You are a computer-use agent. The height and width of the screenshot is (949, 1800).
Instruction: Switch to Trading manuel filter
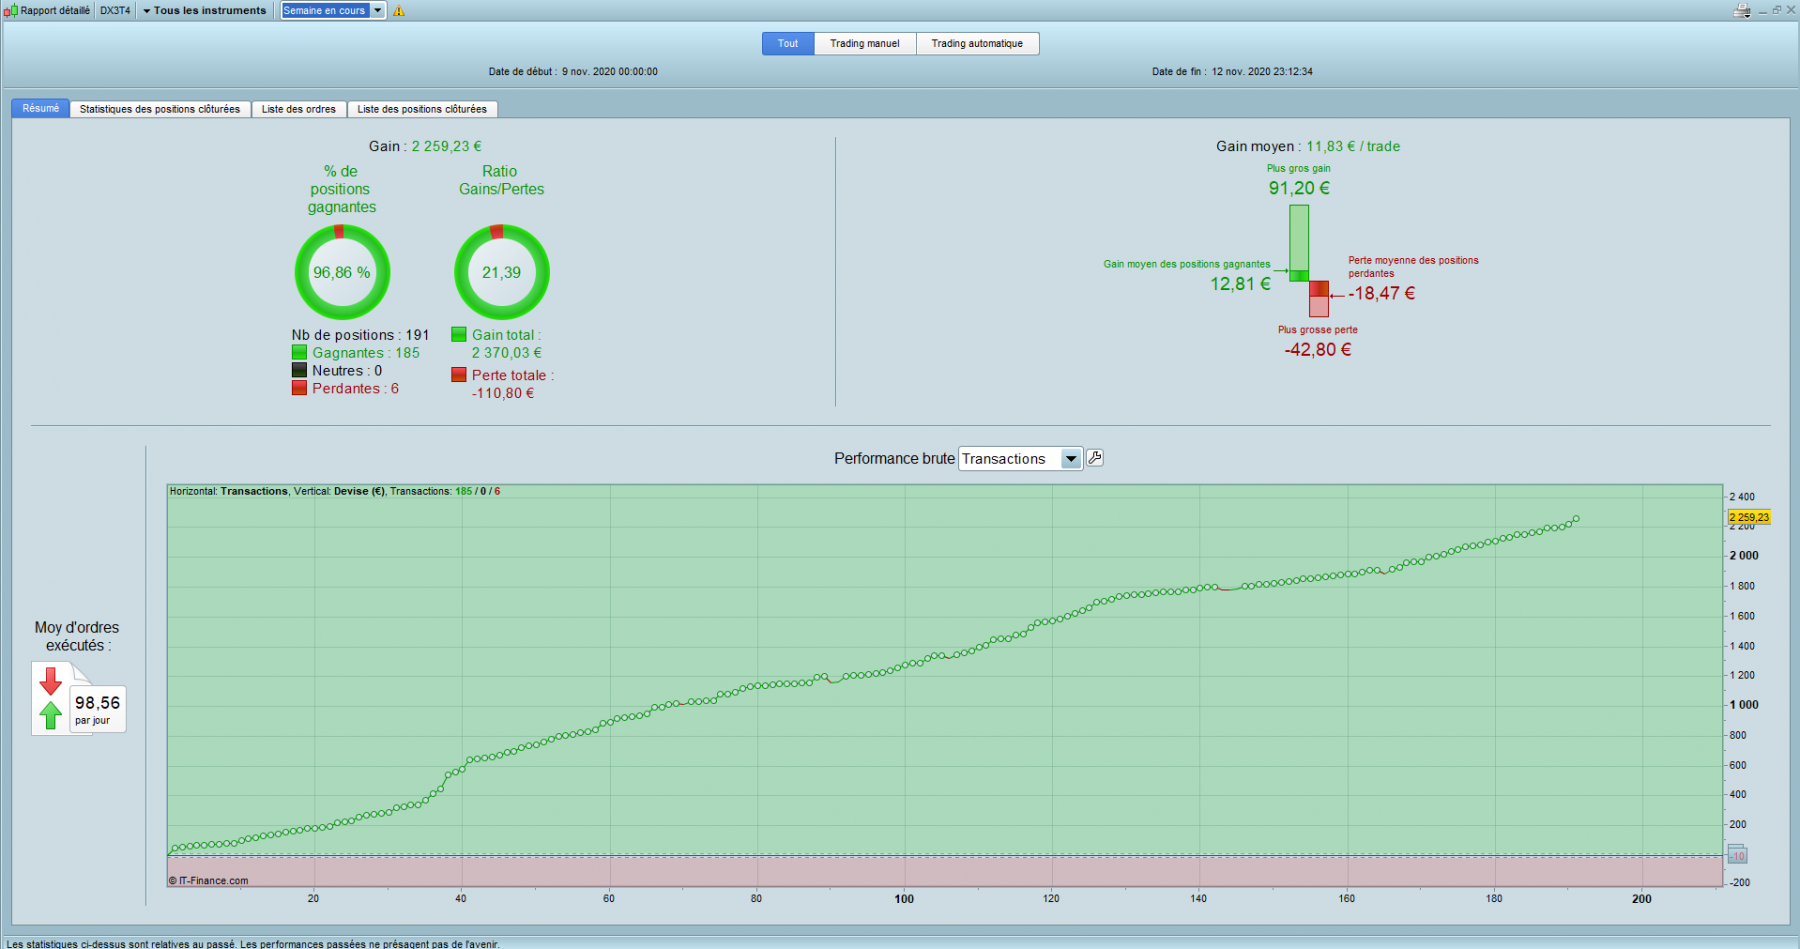pyautogui.click(x=865, y=44)
